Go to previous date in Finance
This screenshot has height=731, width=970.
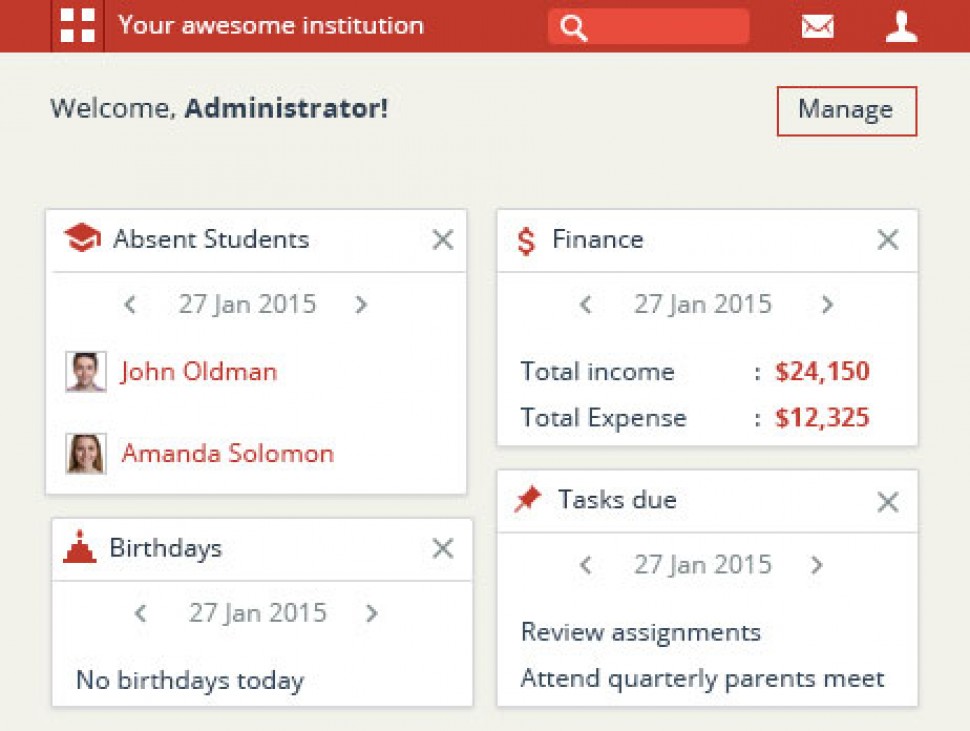click(x=586, y=304)
